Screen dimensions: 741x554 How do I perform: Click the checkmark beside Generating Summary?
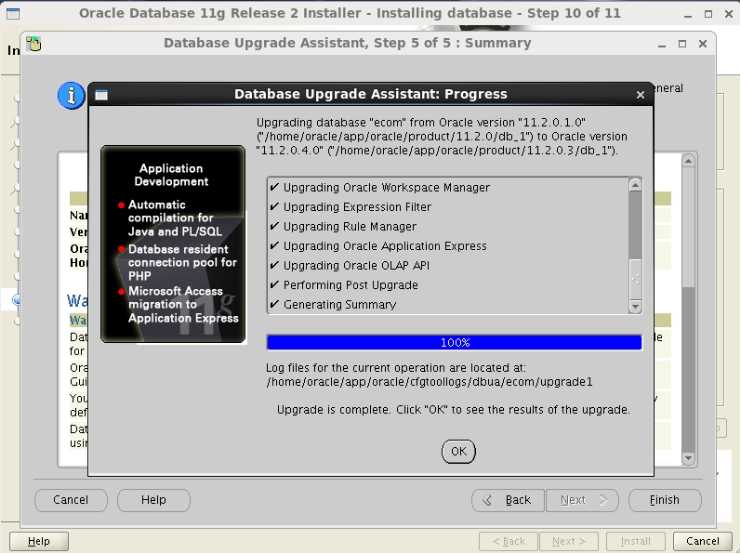[x=274, y=304]
